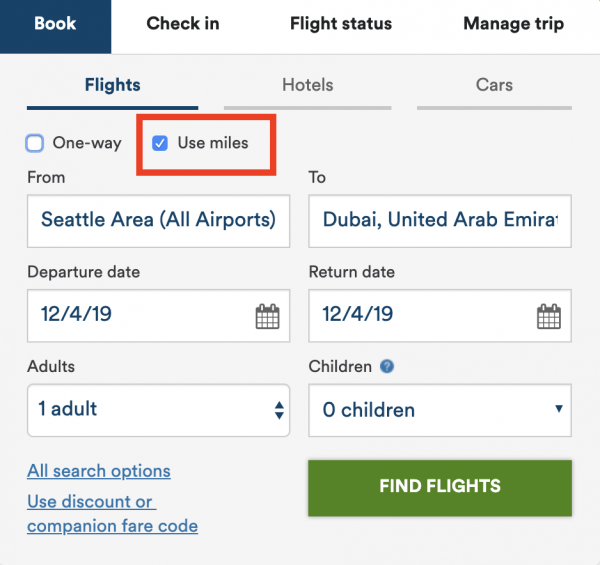Image resolution: width=600 pixels, height=565 pixels.
Task: Open the Manage trip tab
Action: (x=513, y=24)
